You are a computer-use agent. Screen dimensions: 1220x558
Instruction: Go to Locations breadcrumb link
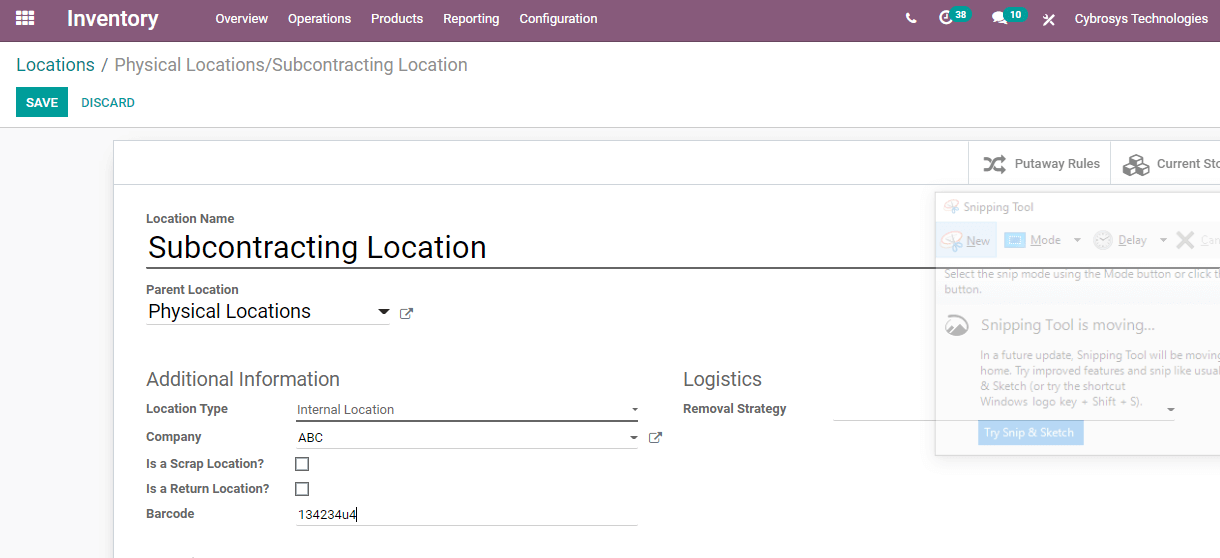tap(55, 65)
